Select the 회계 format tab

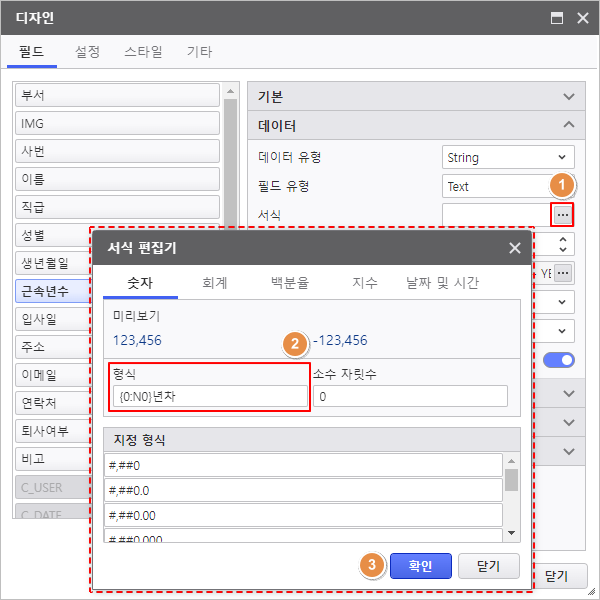click(213, 283)
